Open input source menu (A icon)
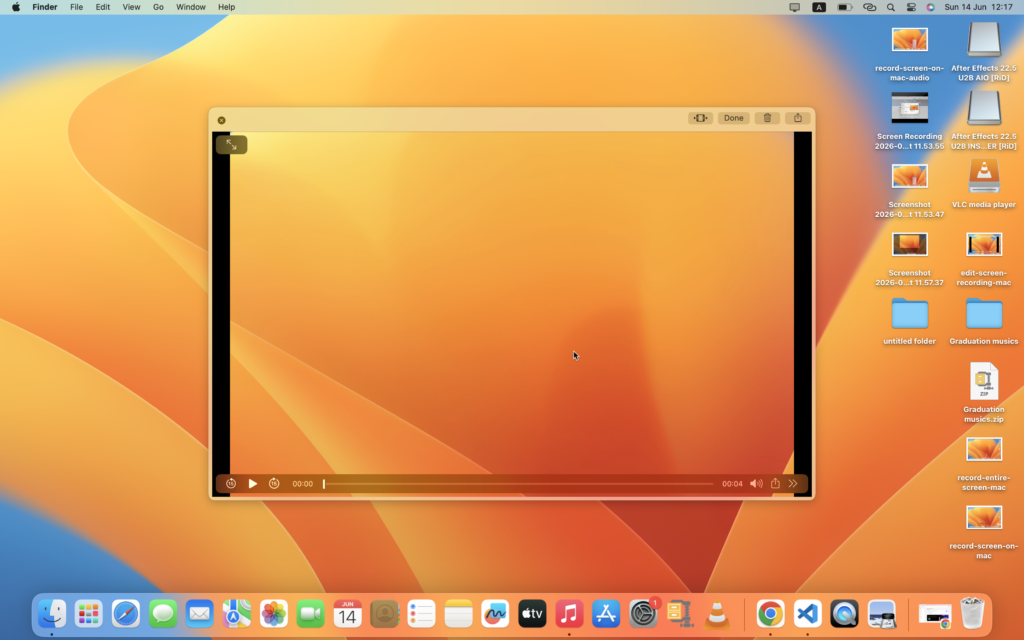1024x640 pixels. click(819, 7)
